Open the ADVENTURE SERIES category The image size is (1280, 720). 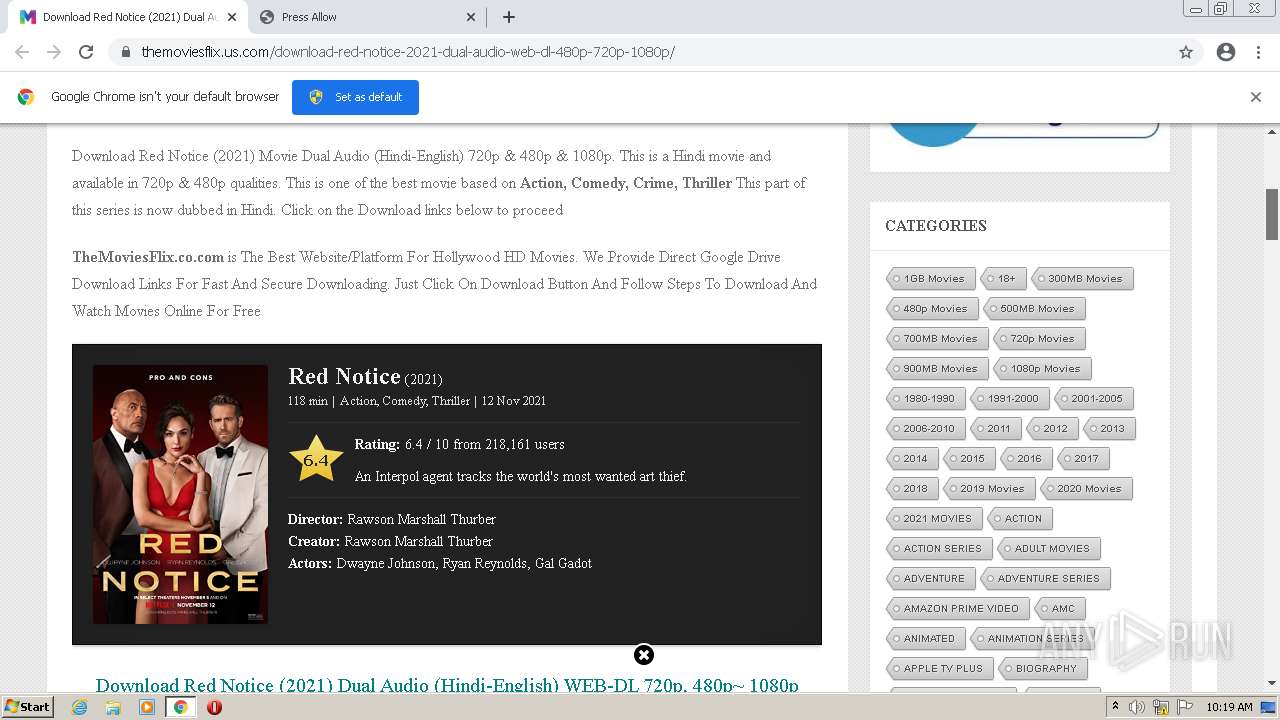(x=1043, y=579)
